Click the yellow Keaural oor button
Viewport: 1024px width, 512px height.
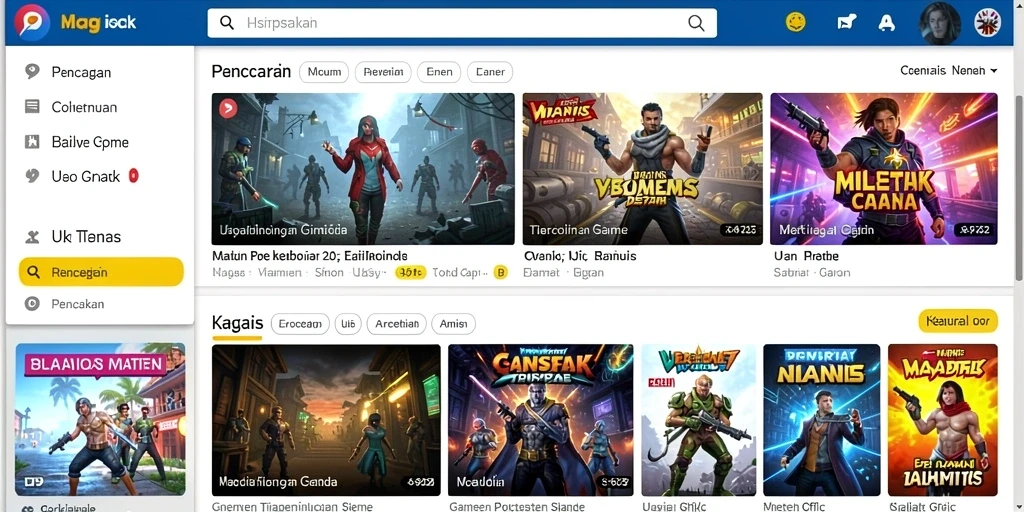[958, 321]
